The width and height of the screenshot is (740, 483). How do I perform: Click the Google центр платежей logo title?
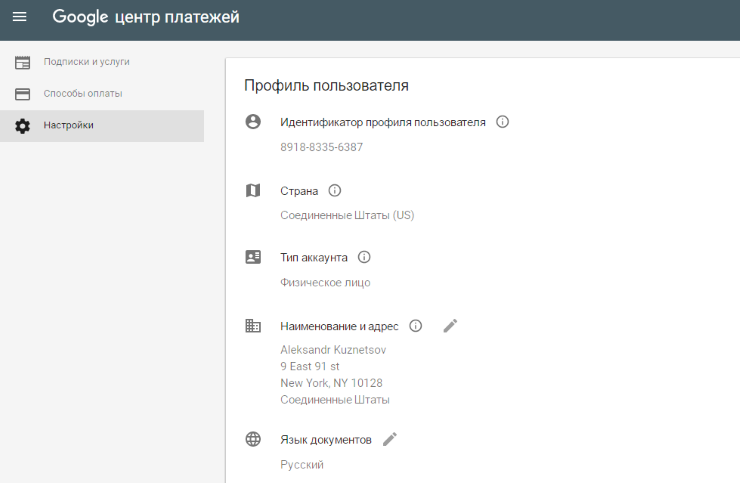[x=146, y=17]
